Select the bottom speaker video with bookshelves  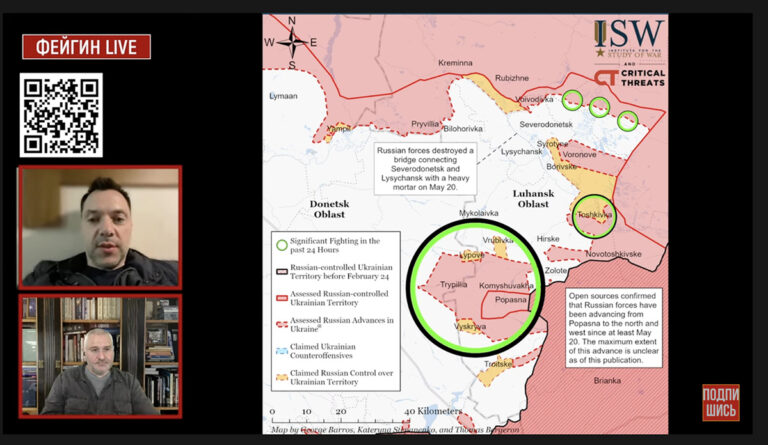pos(100,355)
